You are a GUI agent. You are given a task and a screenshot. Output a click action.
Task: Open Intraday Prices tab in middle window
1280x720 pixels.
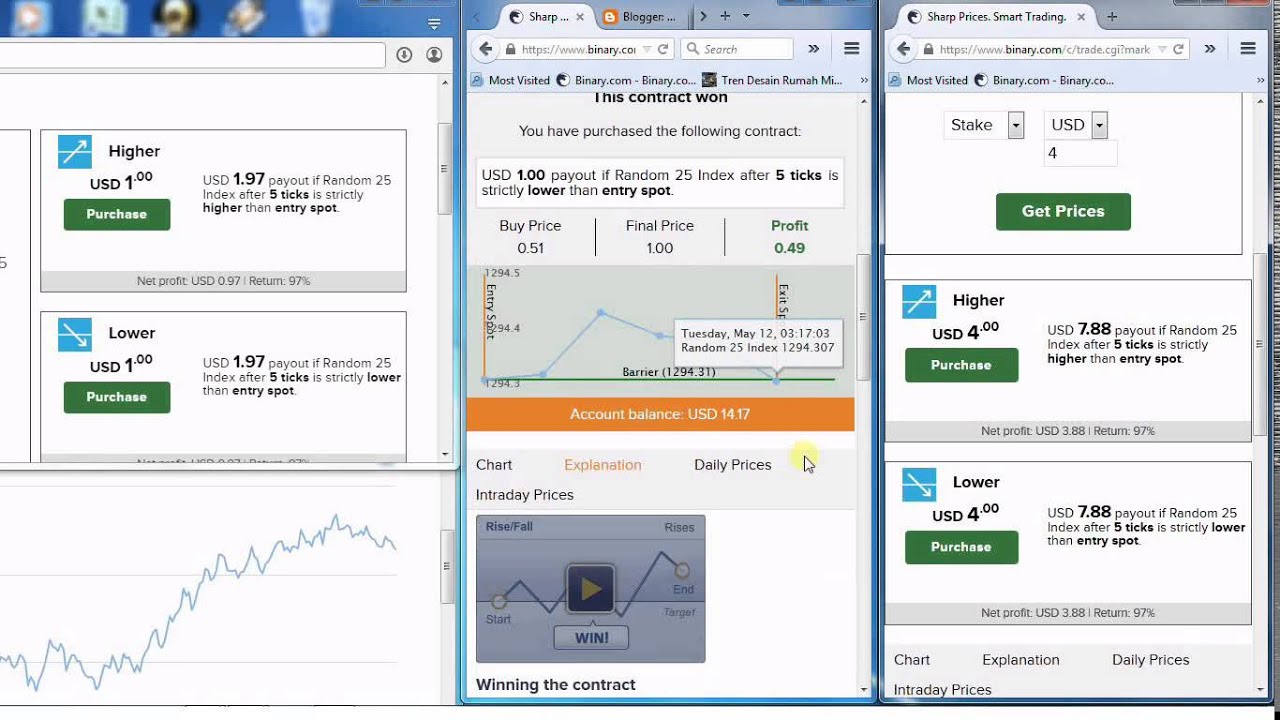tap(525, 495)
